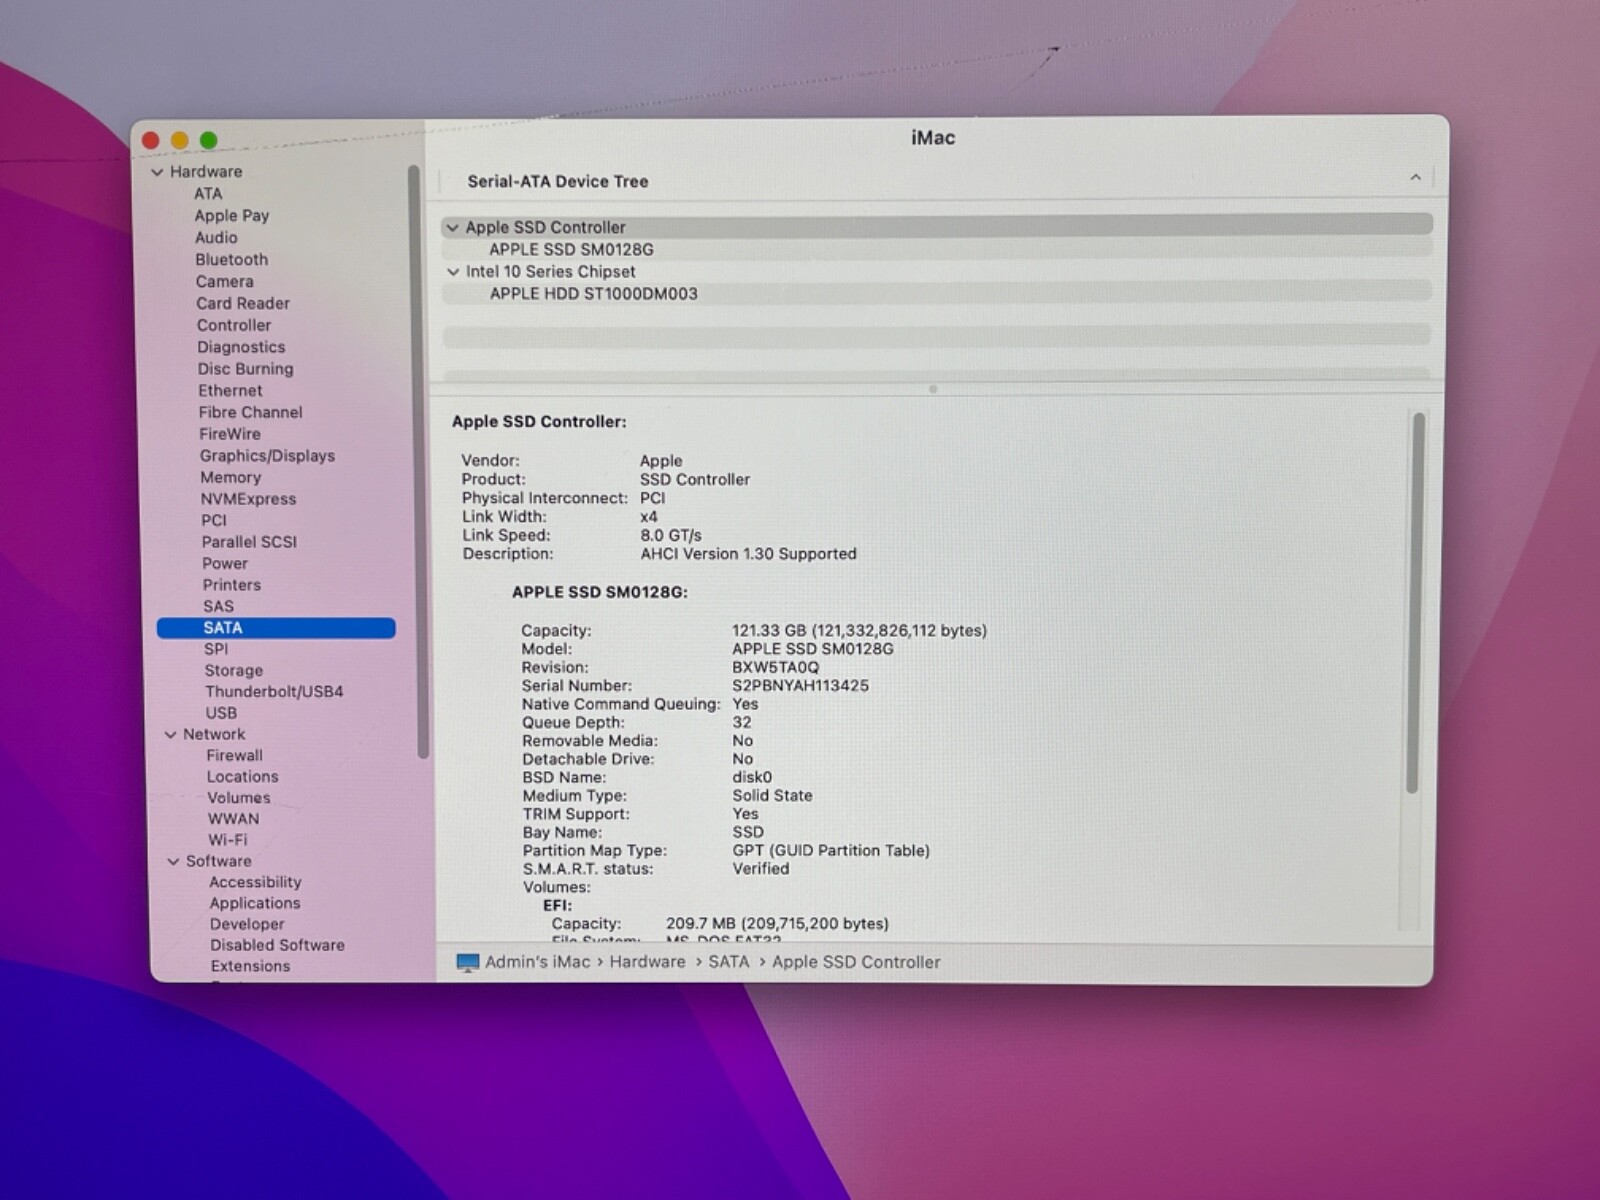The image size is (1600, 1200).
Task: Open Disc Burning in the sidebar
Action: 245,369
